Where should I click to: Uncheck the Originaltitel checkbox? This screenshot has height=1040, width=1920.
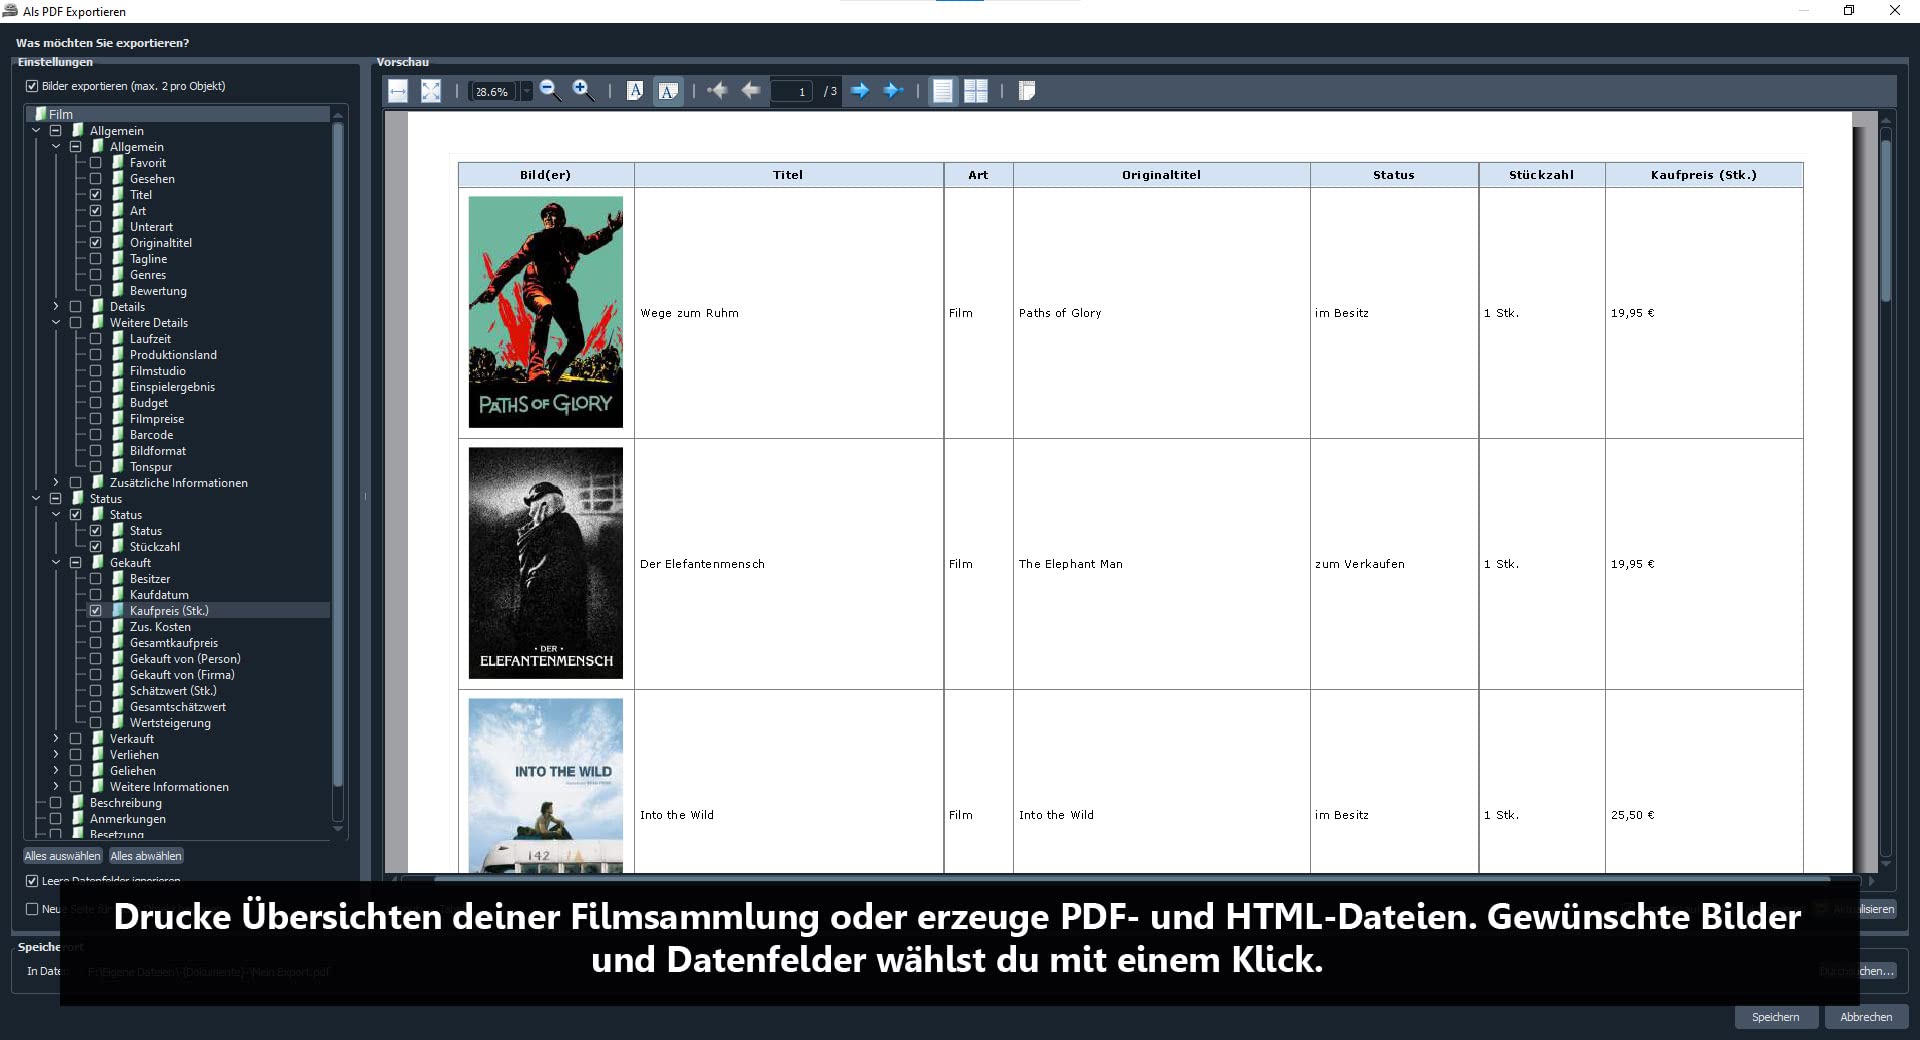[x=96, y=243]
